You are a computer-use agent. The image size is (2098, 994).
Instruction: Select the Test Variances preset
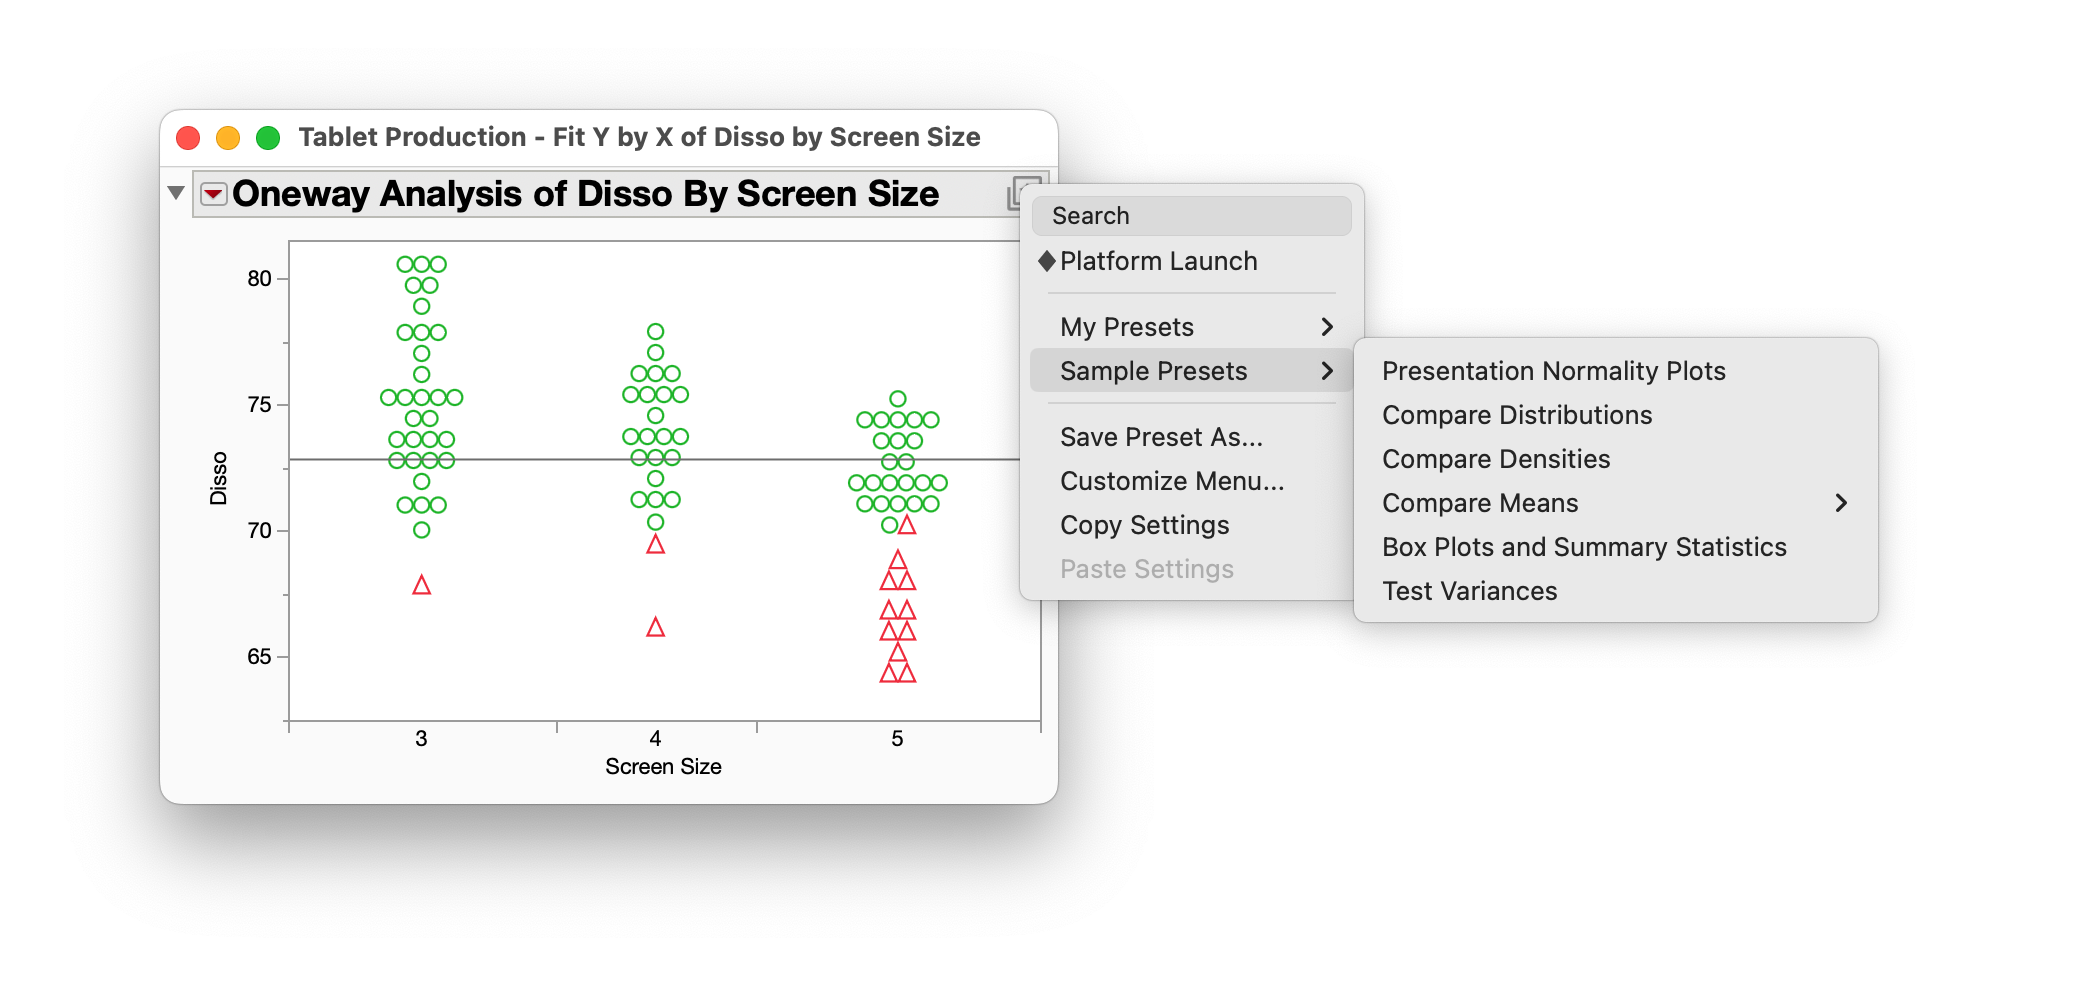tap(1469, 591)
